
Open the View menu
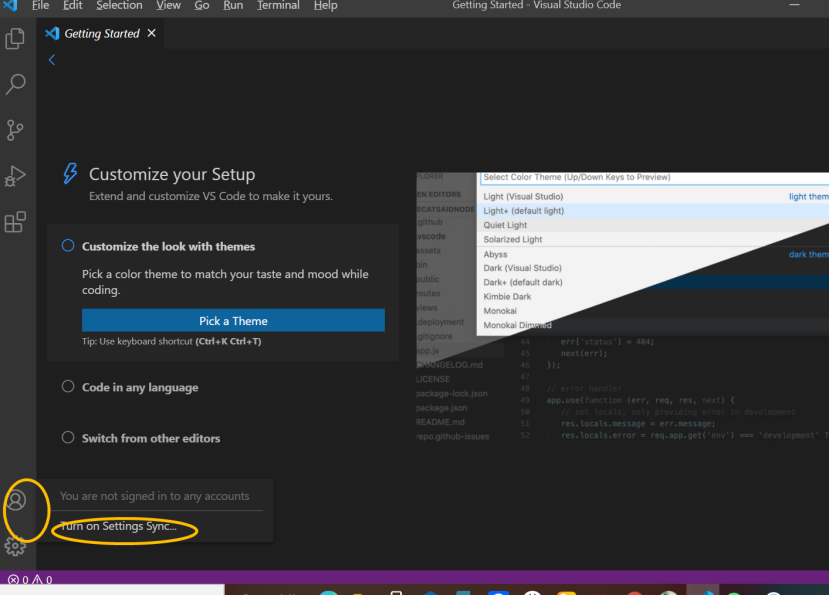point(168,6)
